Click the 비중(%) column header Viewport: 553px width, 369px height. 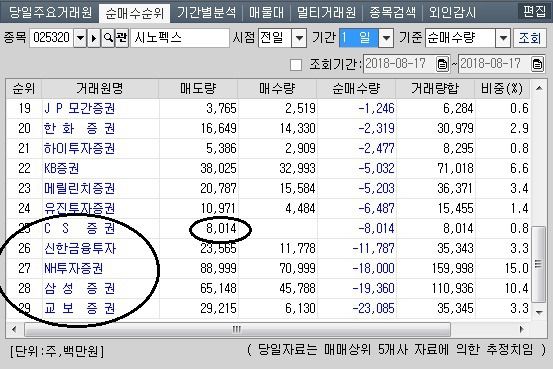[x=502, y=89]
